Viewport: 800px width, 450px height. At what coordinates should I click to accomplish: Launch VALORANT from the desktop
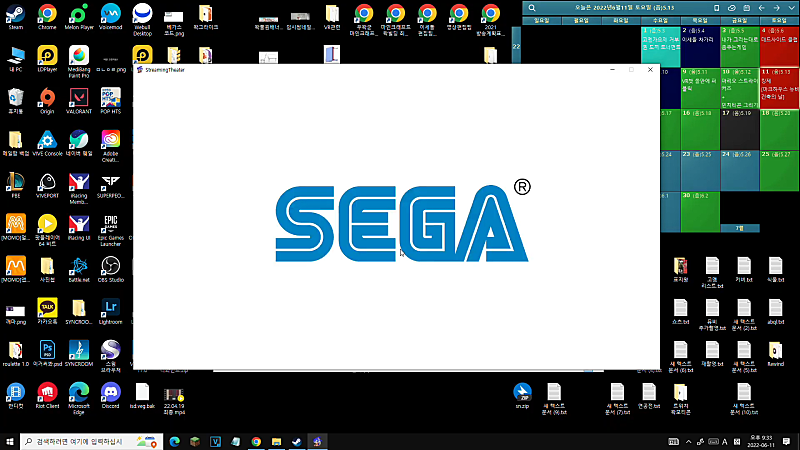click(79, 101)
